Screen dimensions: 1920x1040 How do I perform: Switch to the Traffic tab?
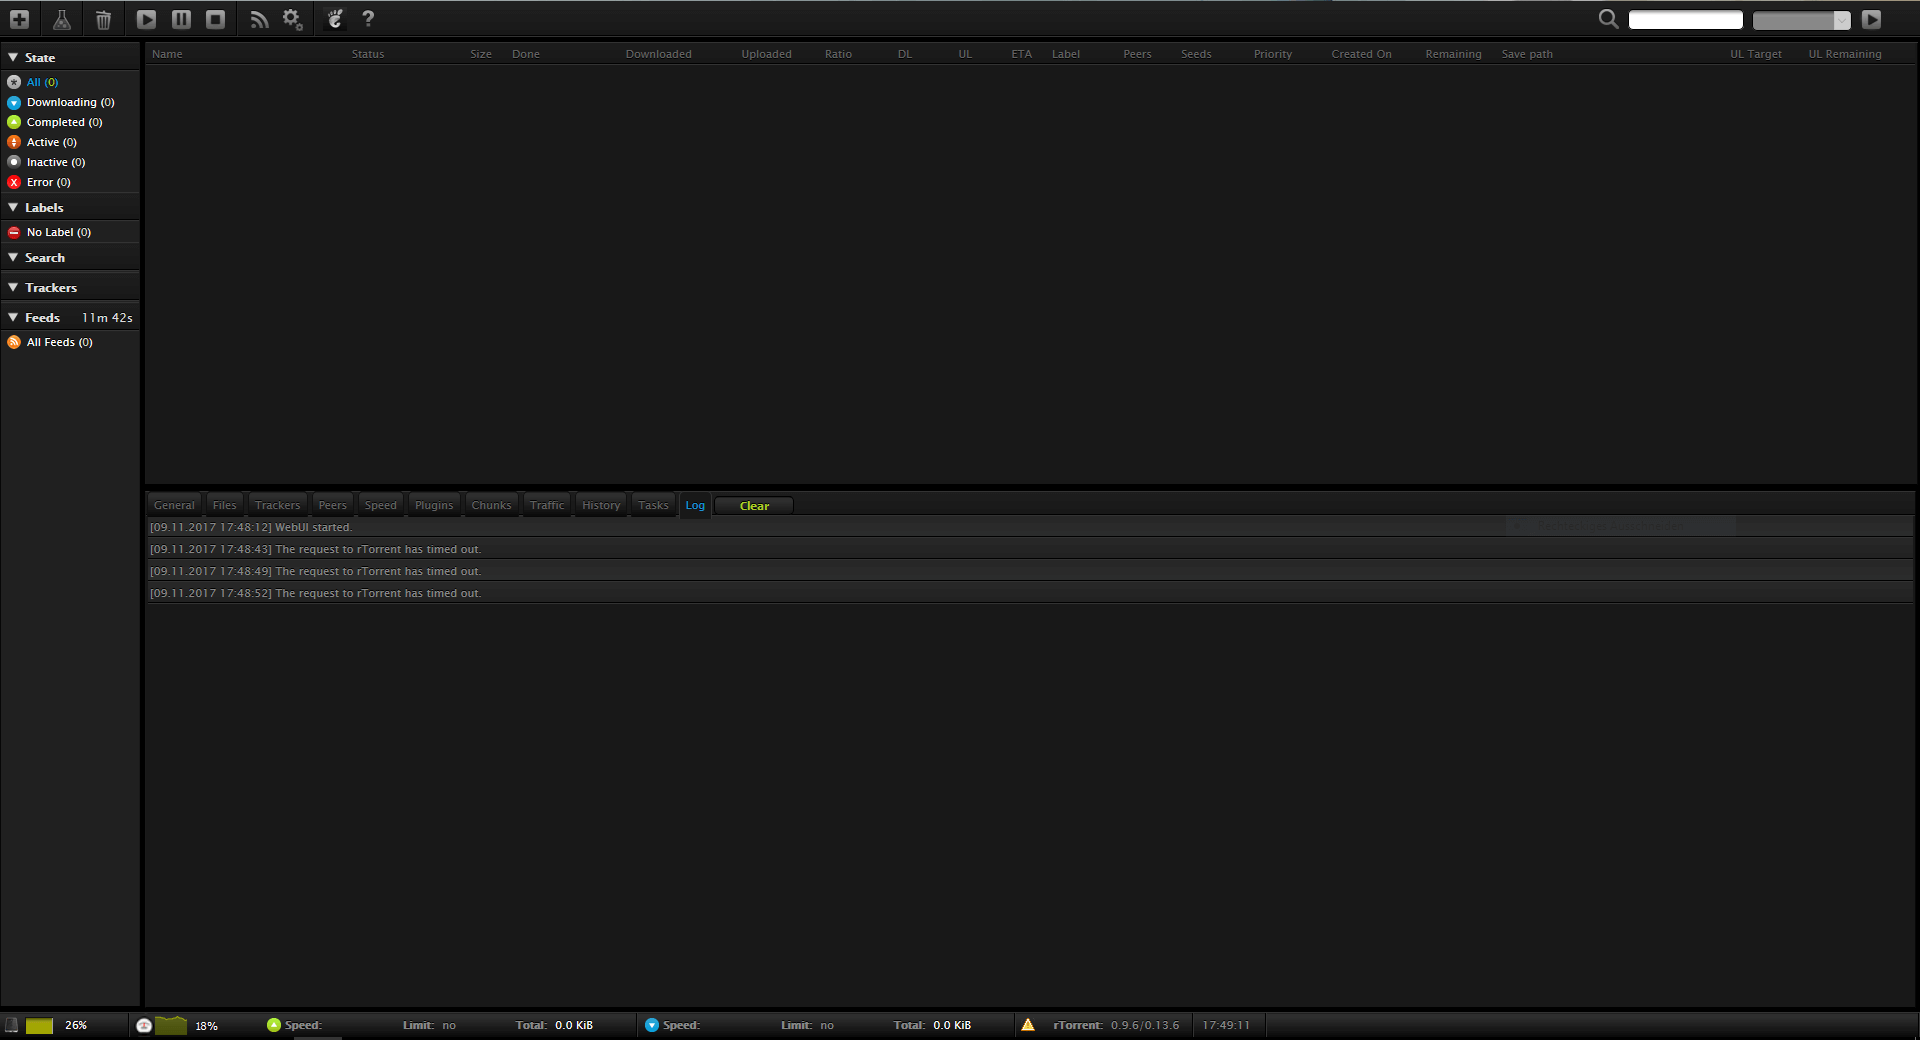click(547, 506)
